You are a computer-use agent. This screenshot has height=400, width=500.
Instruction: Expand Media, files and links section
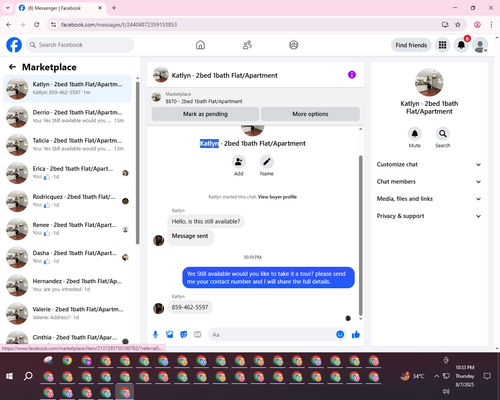(x=429, y=199)
